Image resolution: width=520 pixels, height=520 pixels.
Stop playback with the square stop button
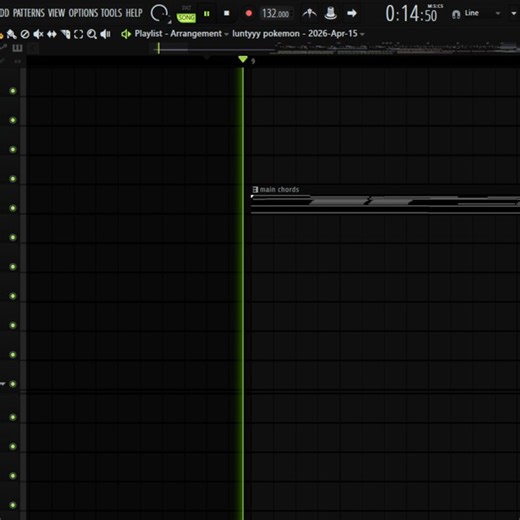[x=227, y=13]
